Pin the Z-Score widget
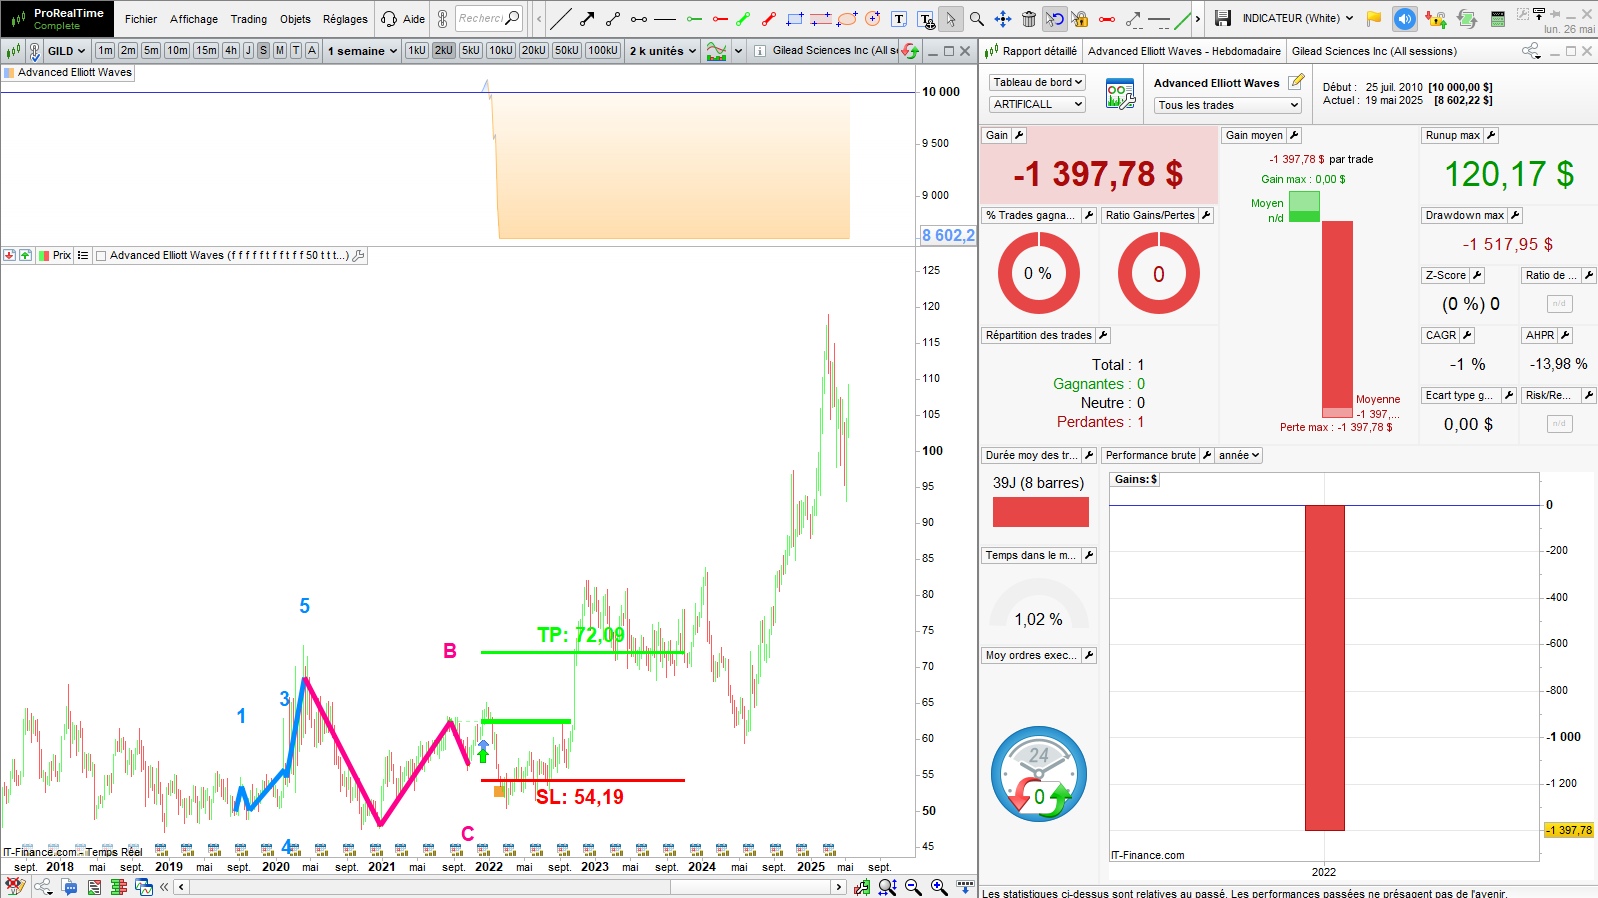 pyautogui.click(x=1477, y=275)
